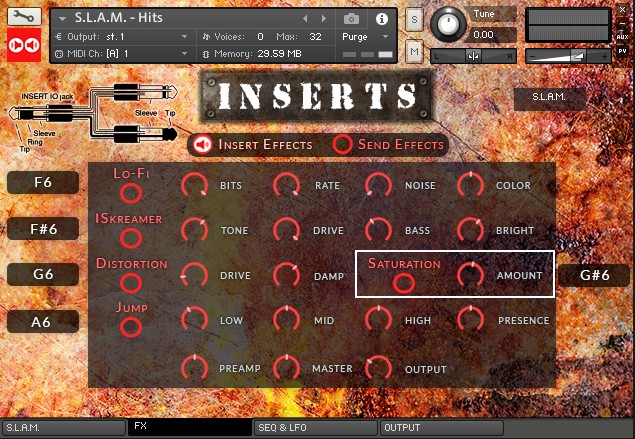Click the Distortion DAMP knob

tap(286, 275)
